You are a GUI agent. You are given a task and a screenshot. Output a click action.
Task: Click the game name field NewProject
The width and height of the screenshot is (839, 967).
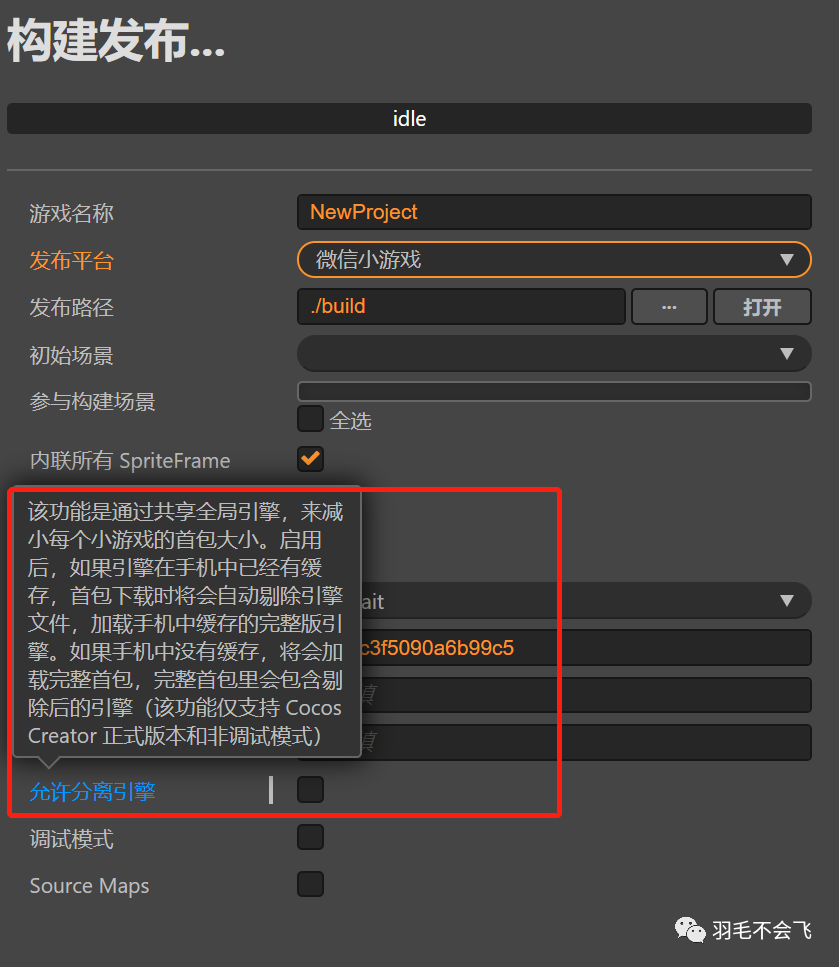point(554,212)
